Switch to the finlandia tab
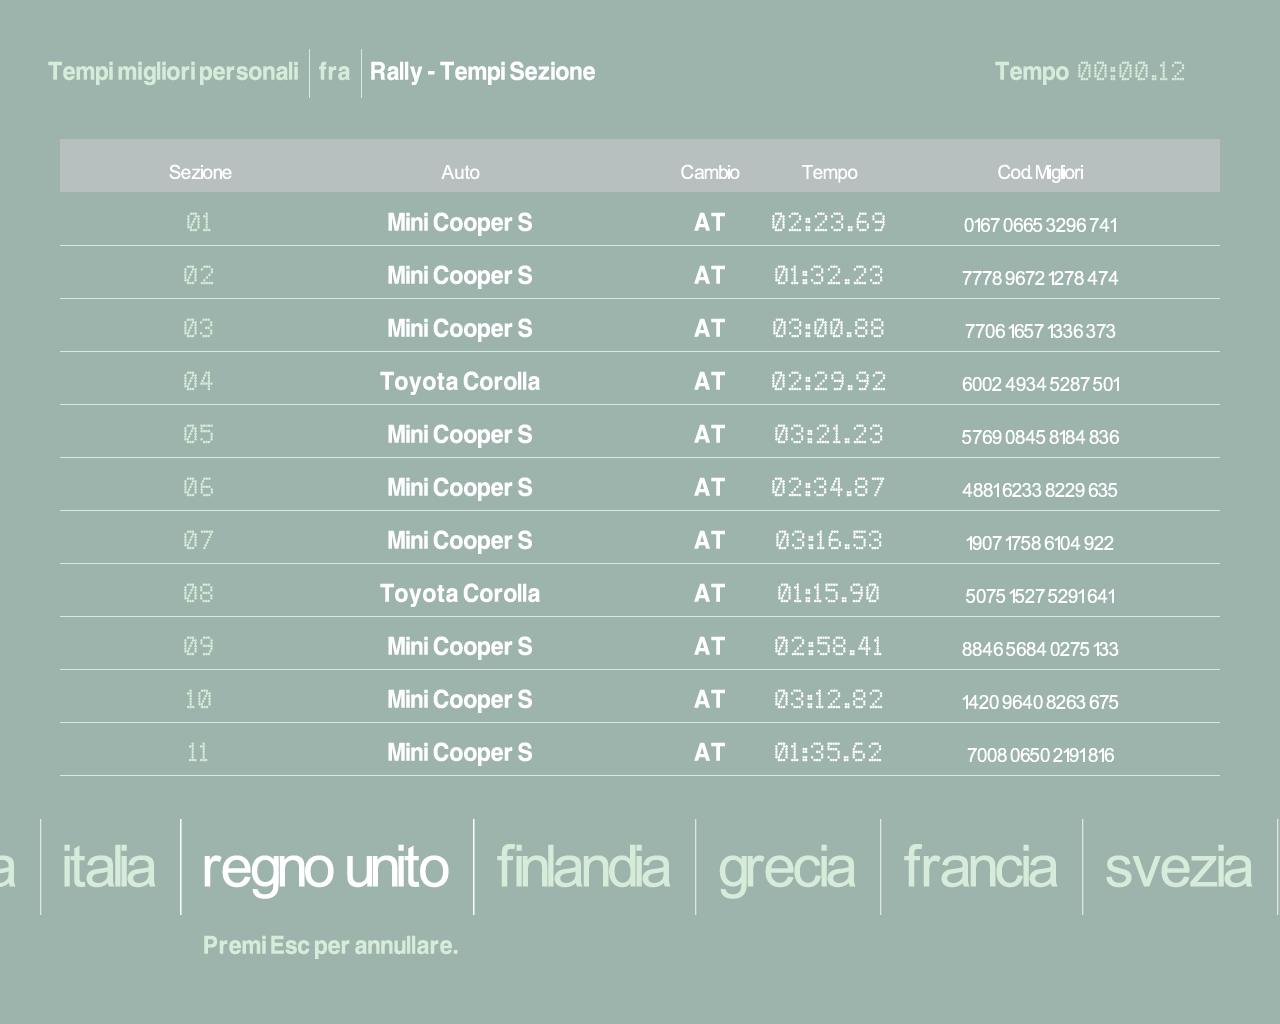Viewport: 1280px width, 1024px height. pyautogui.click(x=583, y=866)
